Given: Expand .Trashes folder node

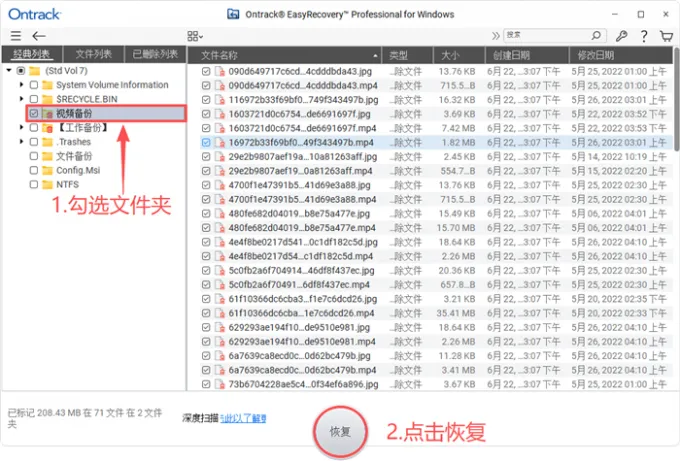Looking at the screenshot, I should [21, 142].
